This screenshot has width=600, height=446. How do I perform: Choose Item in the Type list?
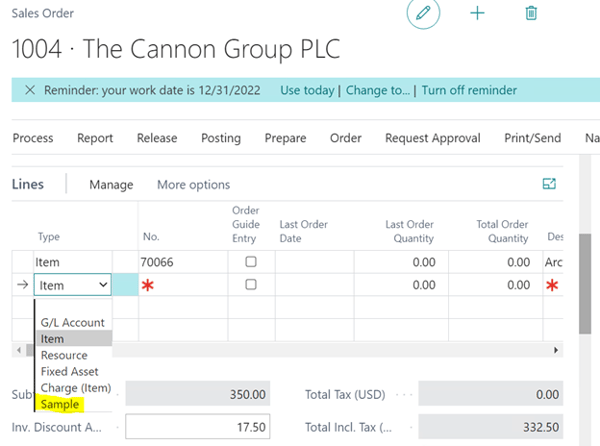coord(74,339)
